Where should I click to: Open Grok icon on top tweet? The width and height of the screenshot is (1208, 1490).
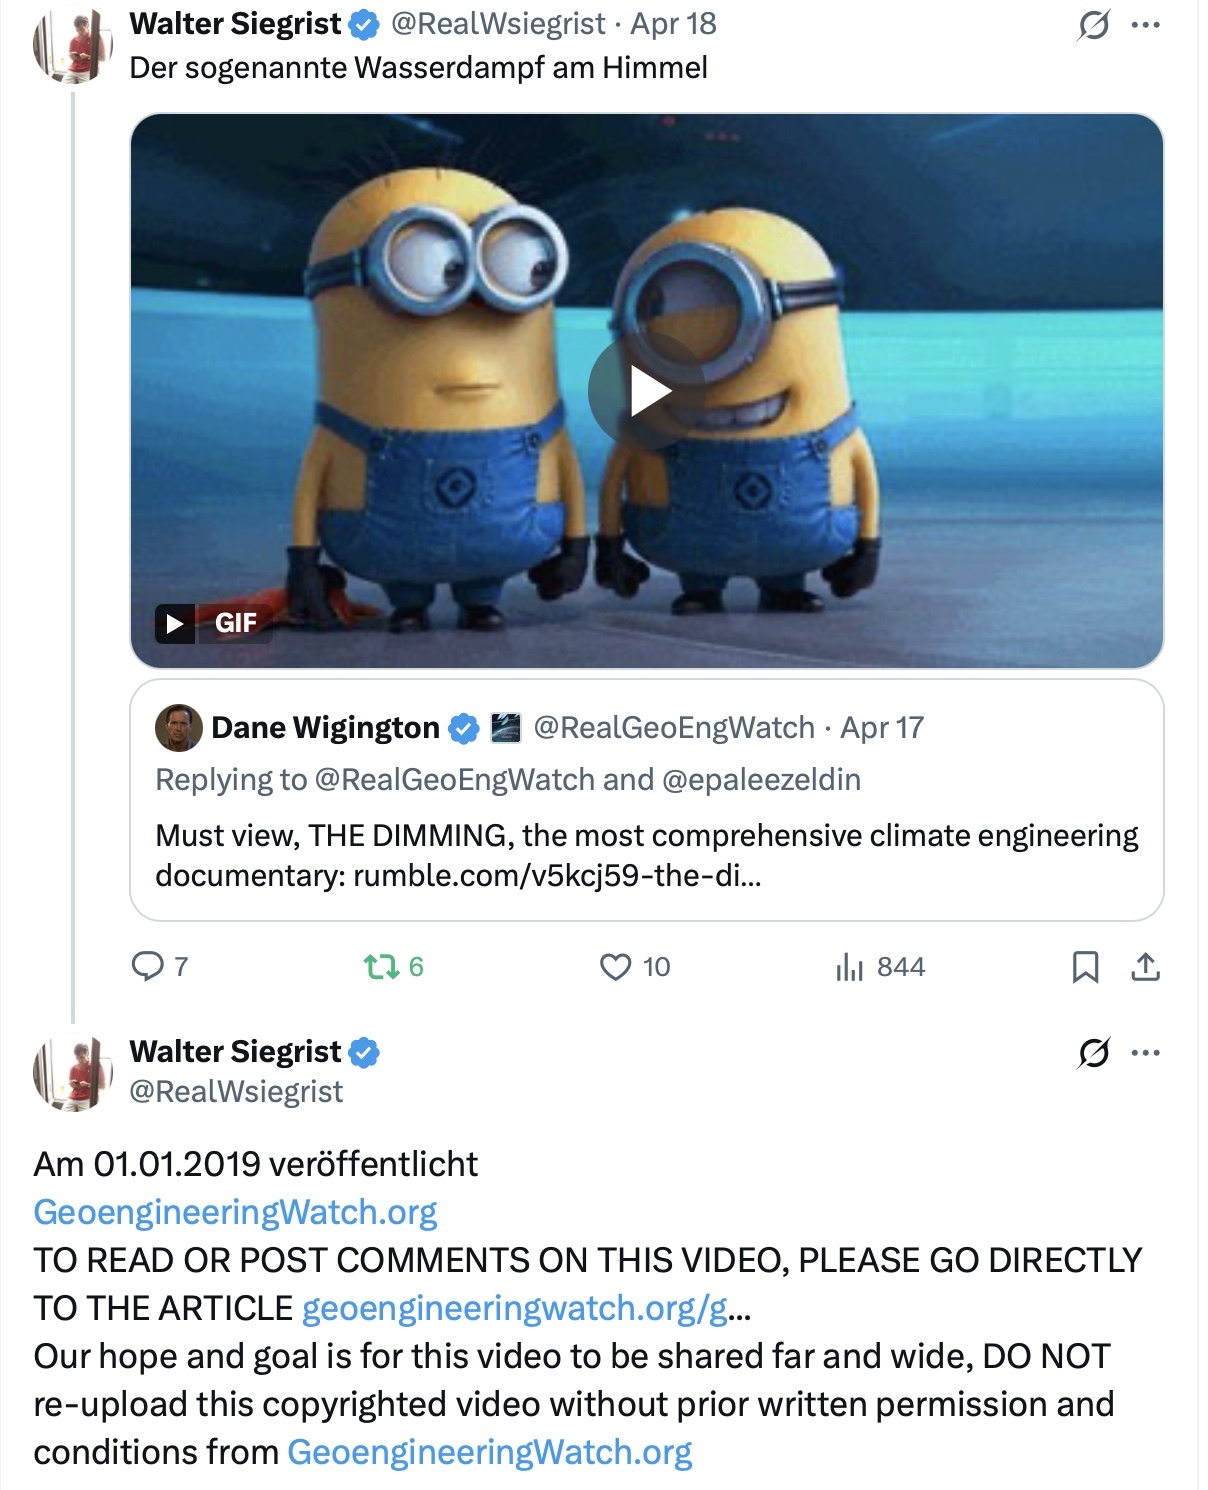point(1093,24)
